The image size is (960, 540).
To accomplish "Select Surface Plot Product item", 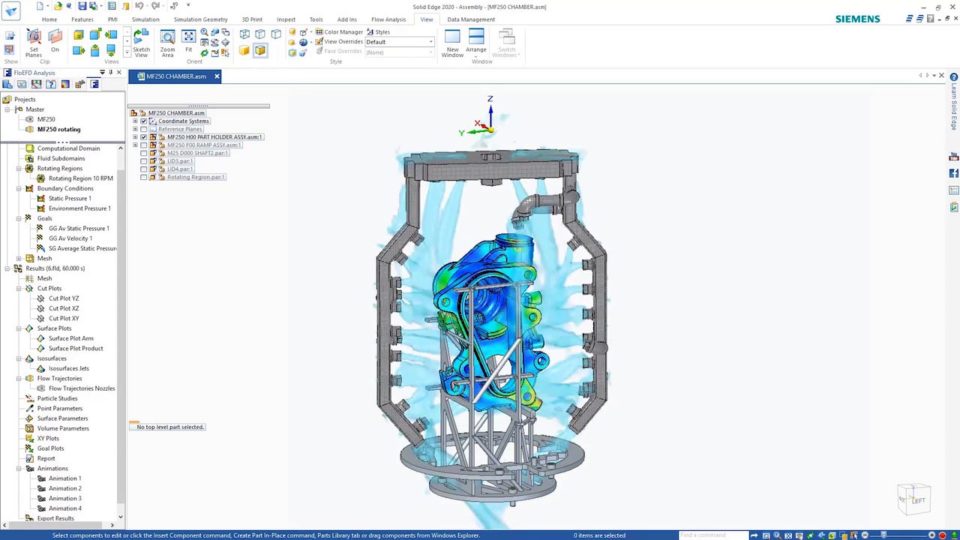I will click(x=78, y=348).
